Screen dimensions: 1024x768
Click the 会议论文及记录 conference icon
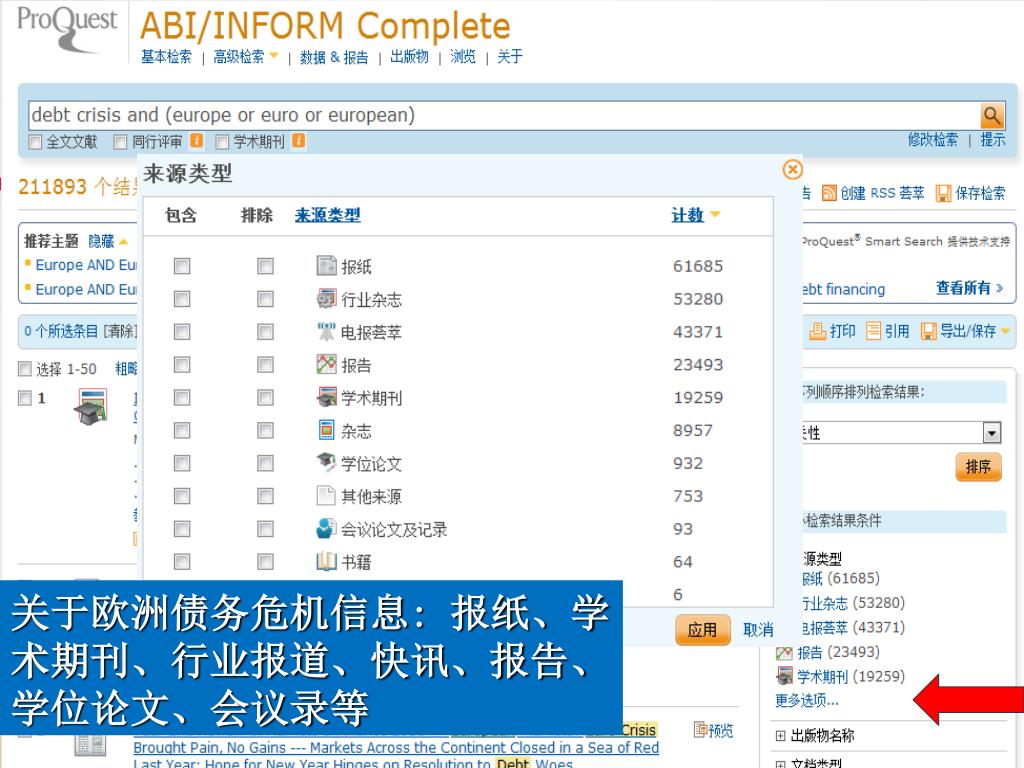click(x=326, y=528)
